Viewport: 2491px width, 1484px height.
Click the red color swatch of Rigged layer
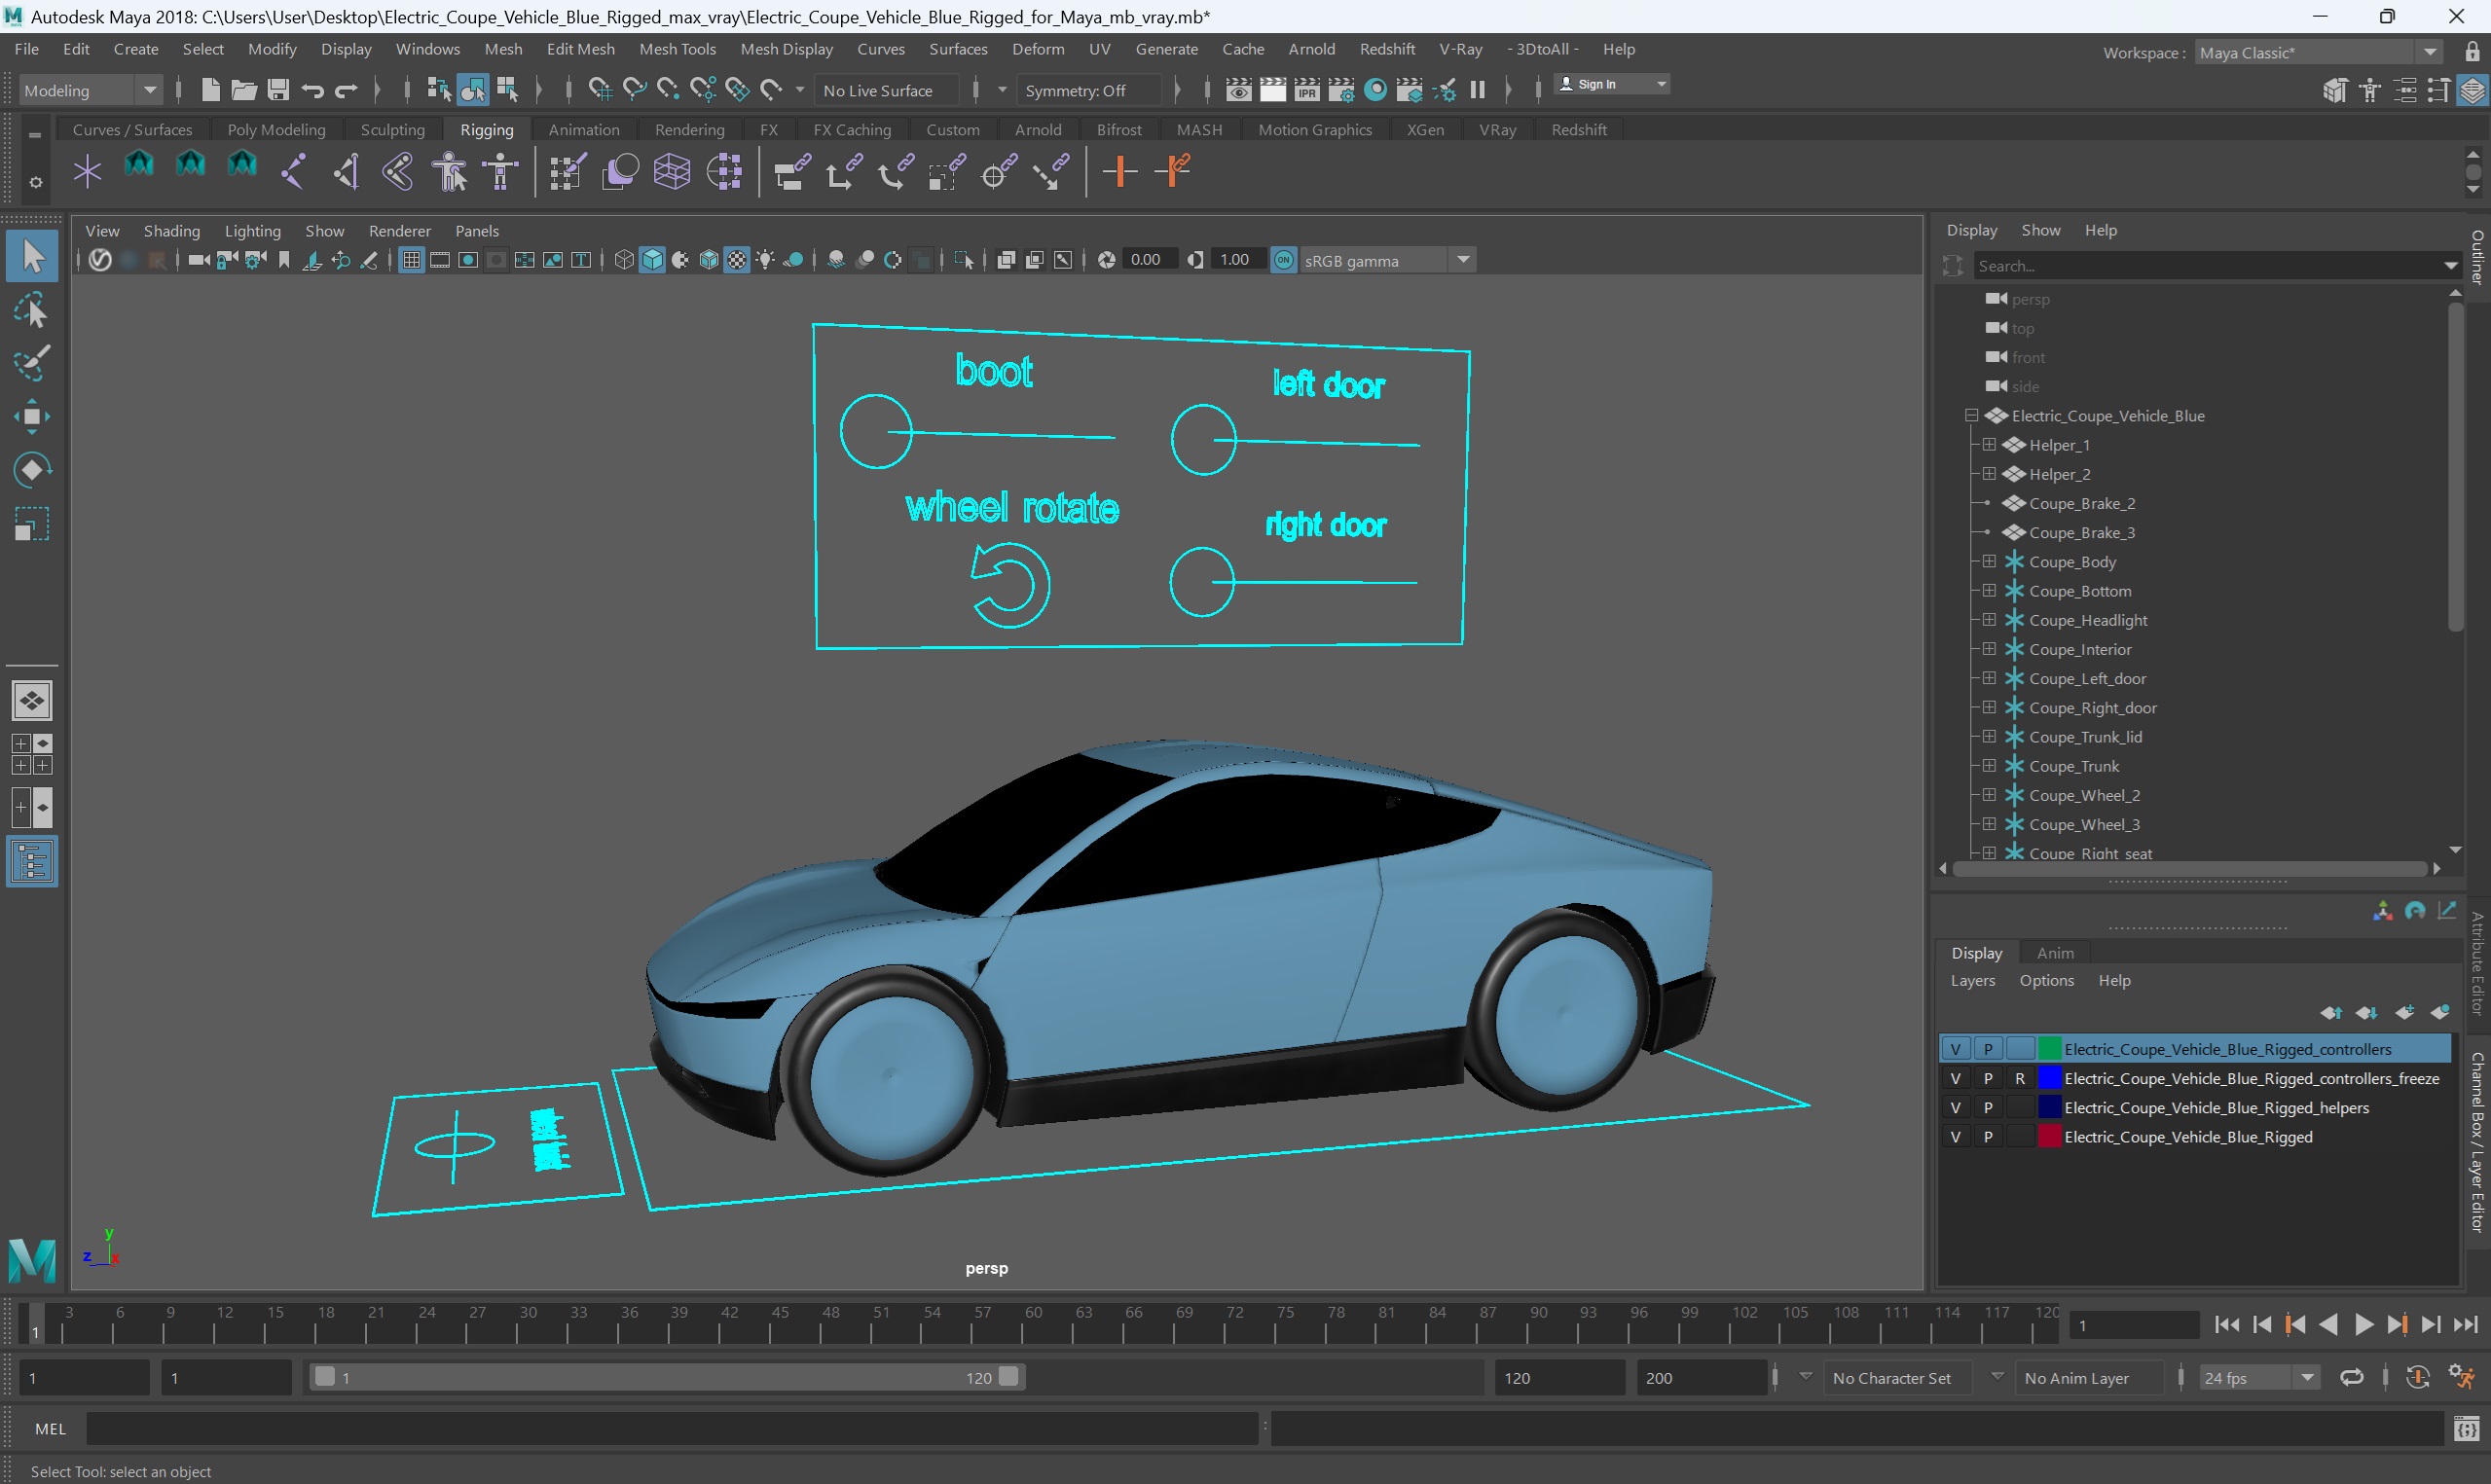2049,1137
